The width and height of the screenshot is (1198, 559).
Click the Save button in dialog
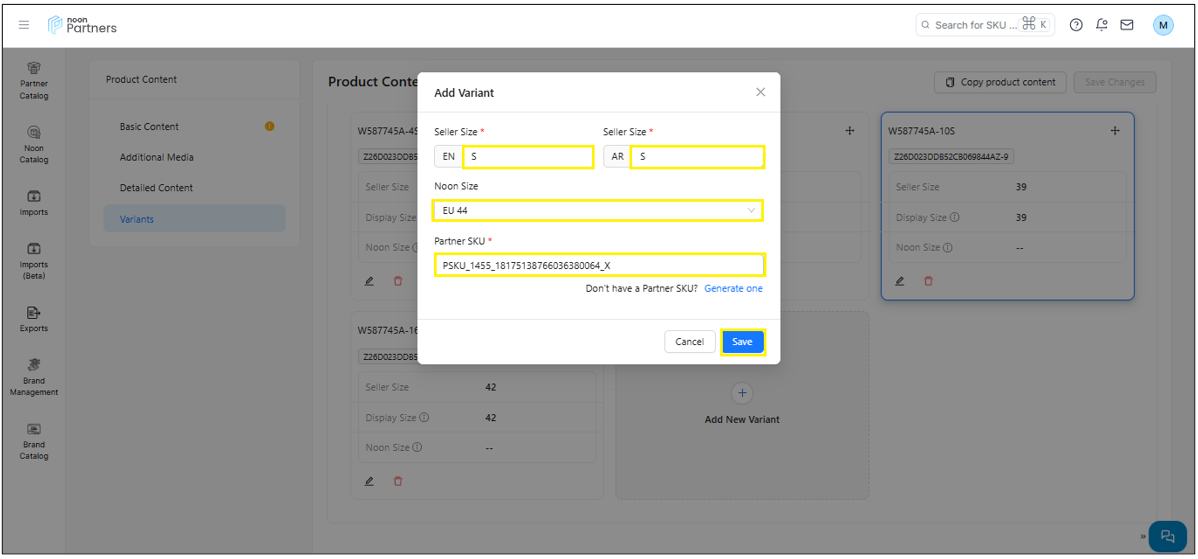tap(742, 342)
